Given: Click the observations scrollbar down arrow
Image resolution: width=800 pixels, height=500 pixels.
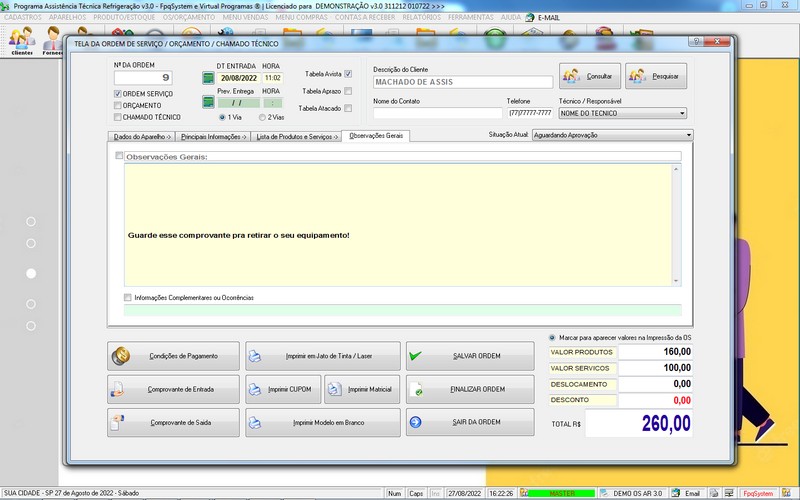Looking at the screenshot, I should pos(677,281).
